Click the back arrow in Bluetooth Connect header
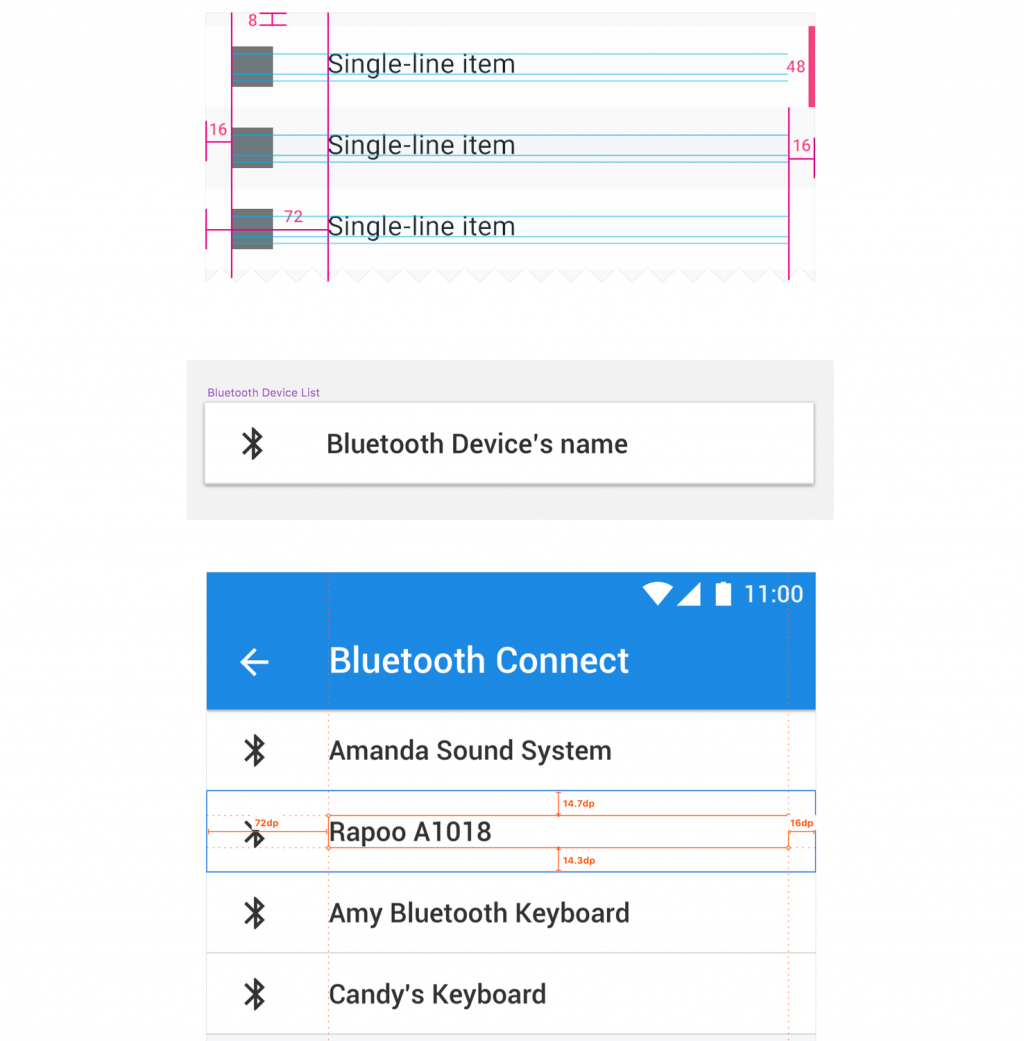Viewport: 1024px width, 1041px height. pos(254,662)
